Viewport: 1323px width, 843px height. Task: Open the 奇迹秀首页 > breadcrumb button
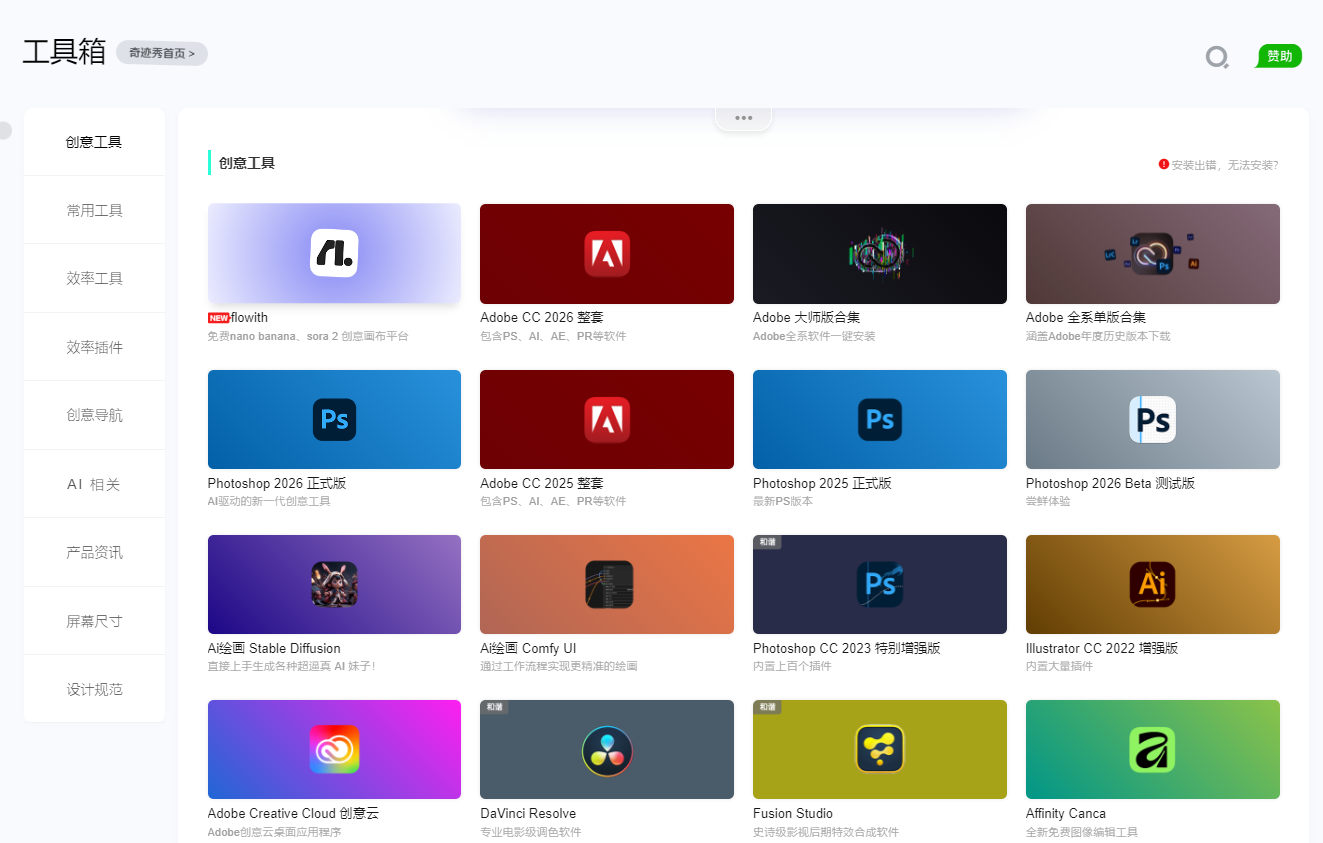[162, 53]
